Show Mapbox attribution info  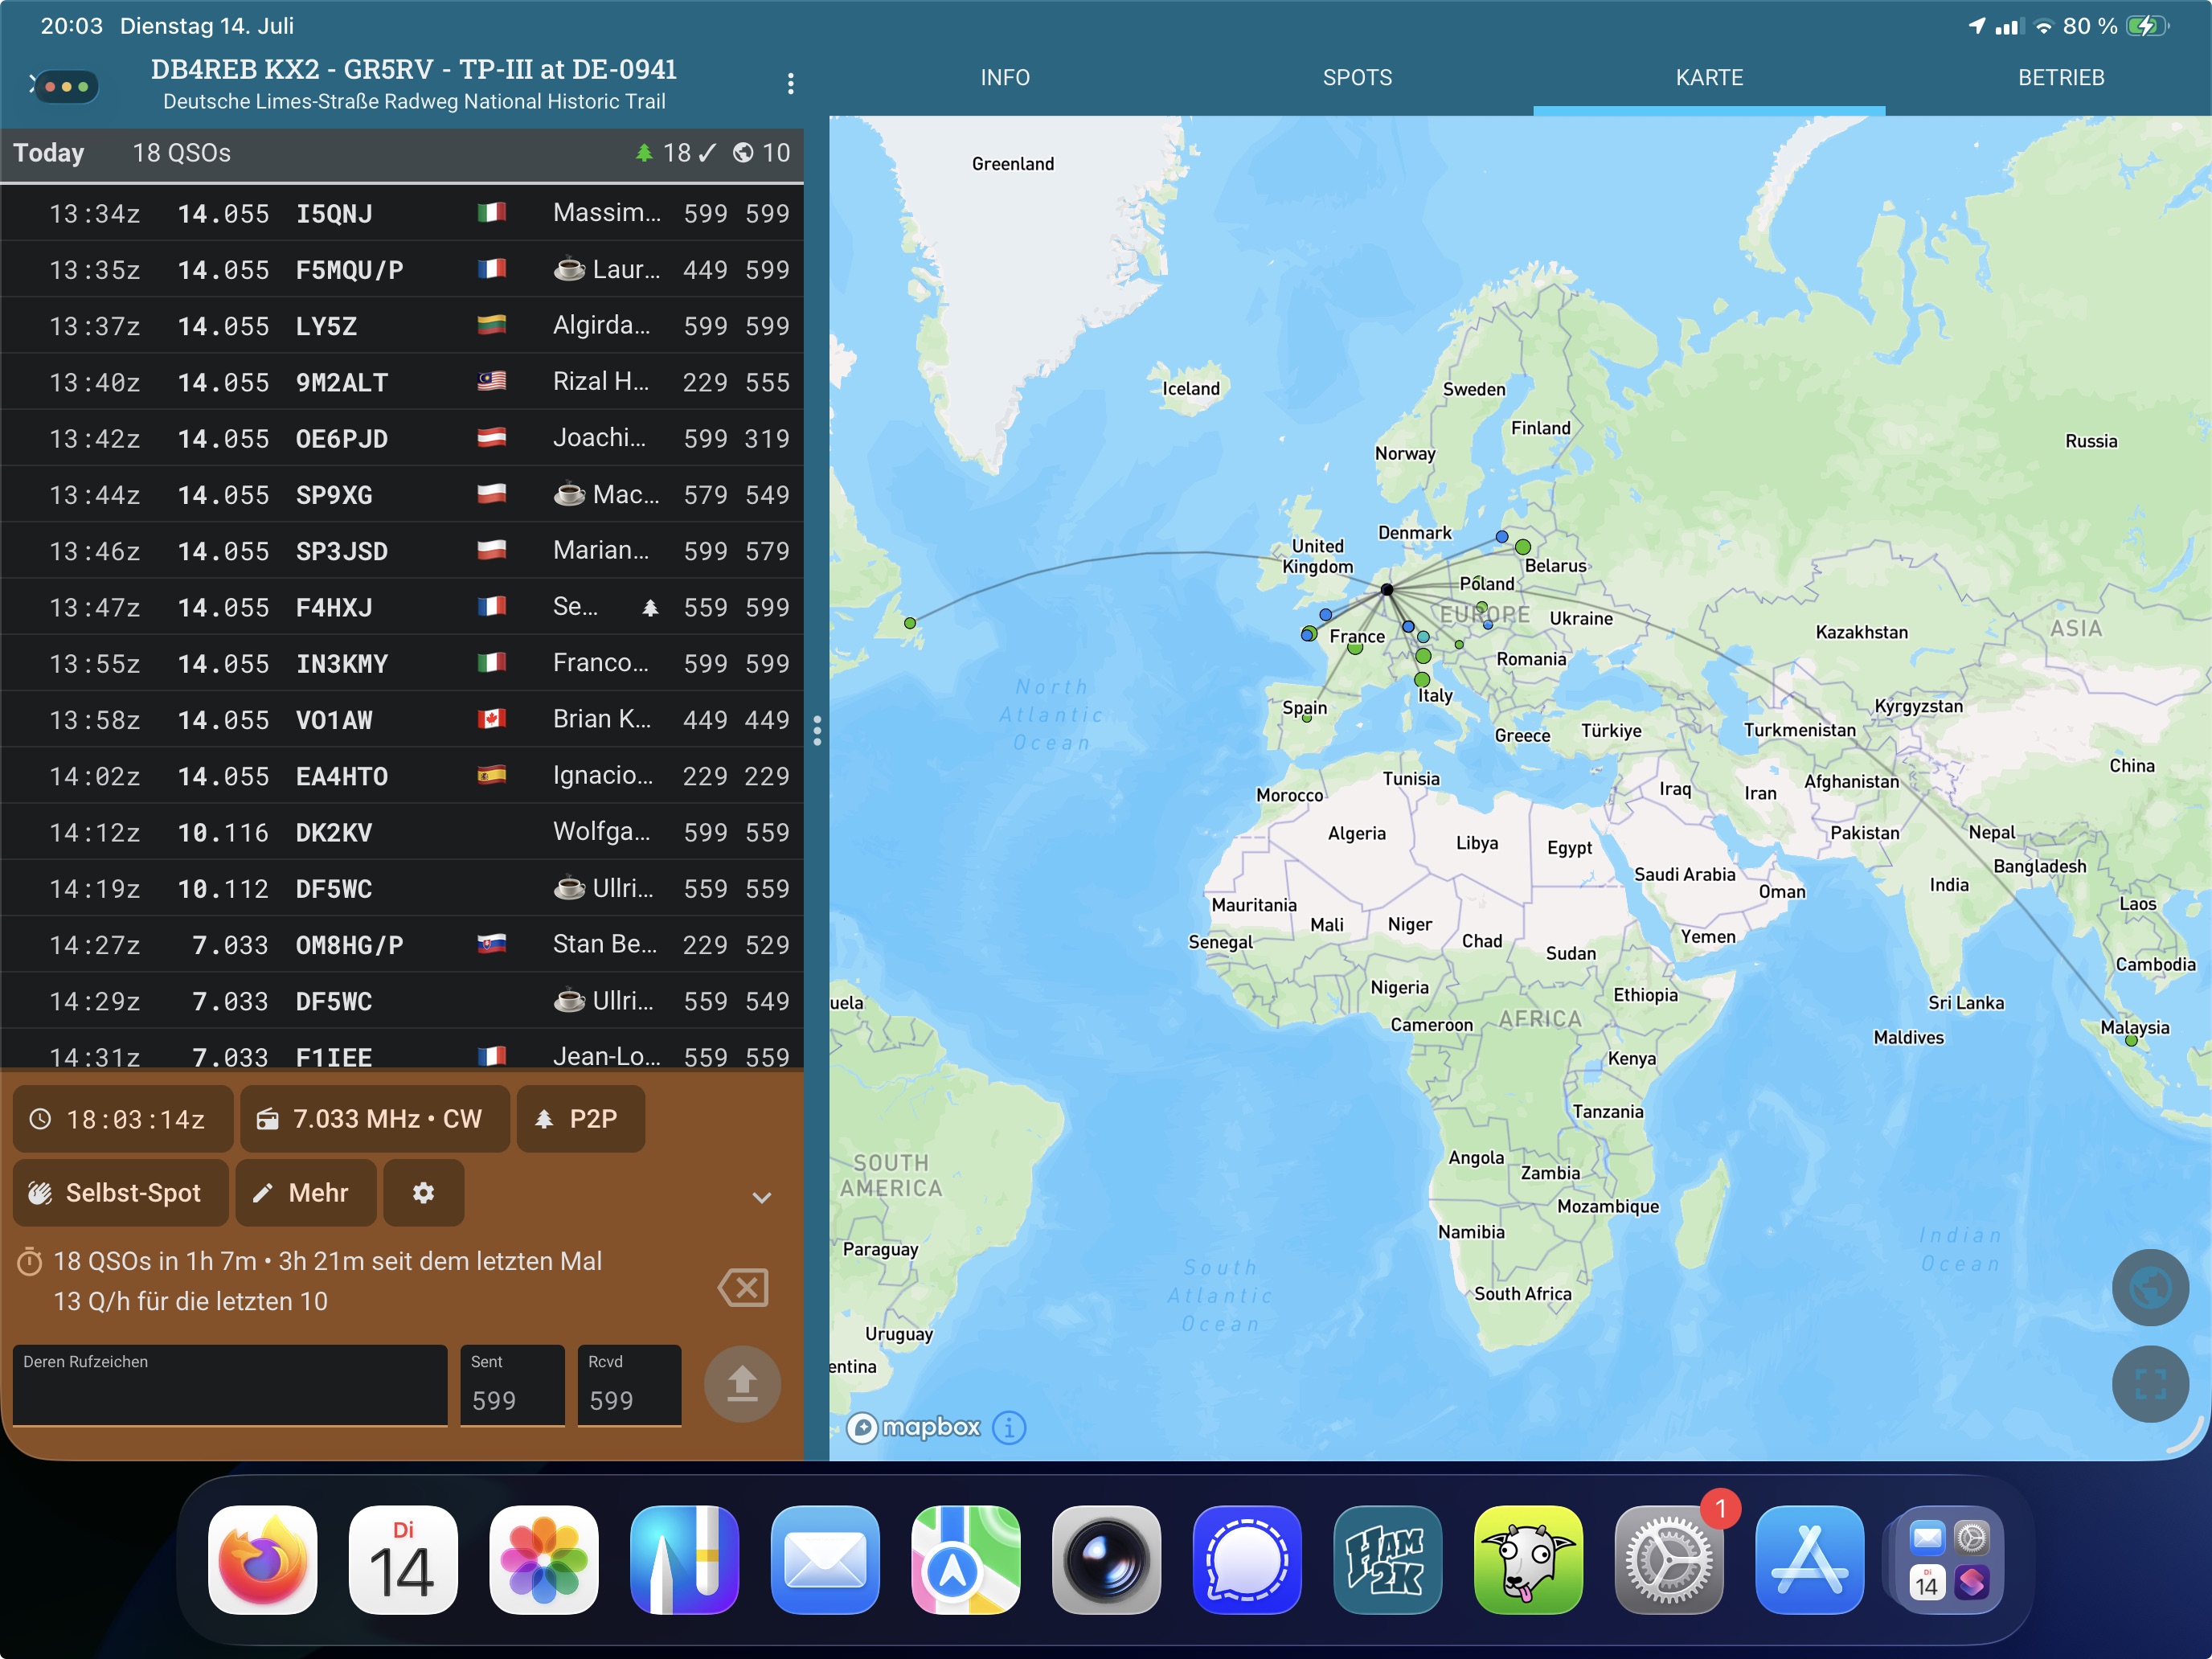1009,1427
